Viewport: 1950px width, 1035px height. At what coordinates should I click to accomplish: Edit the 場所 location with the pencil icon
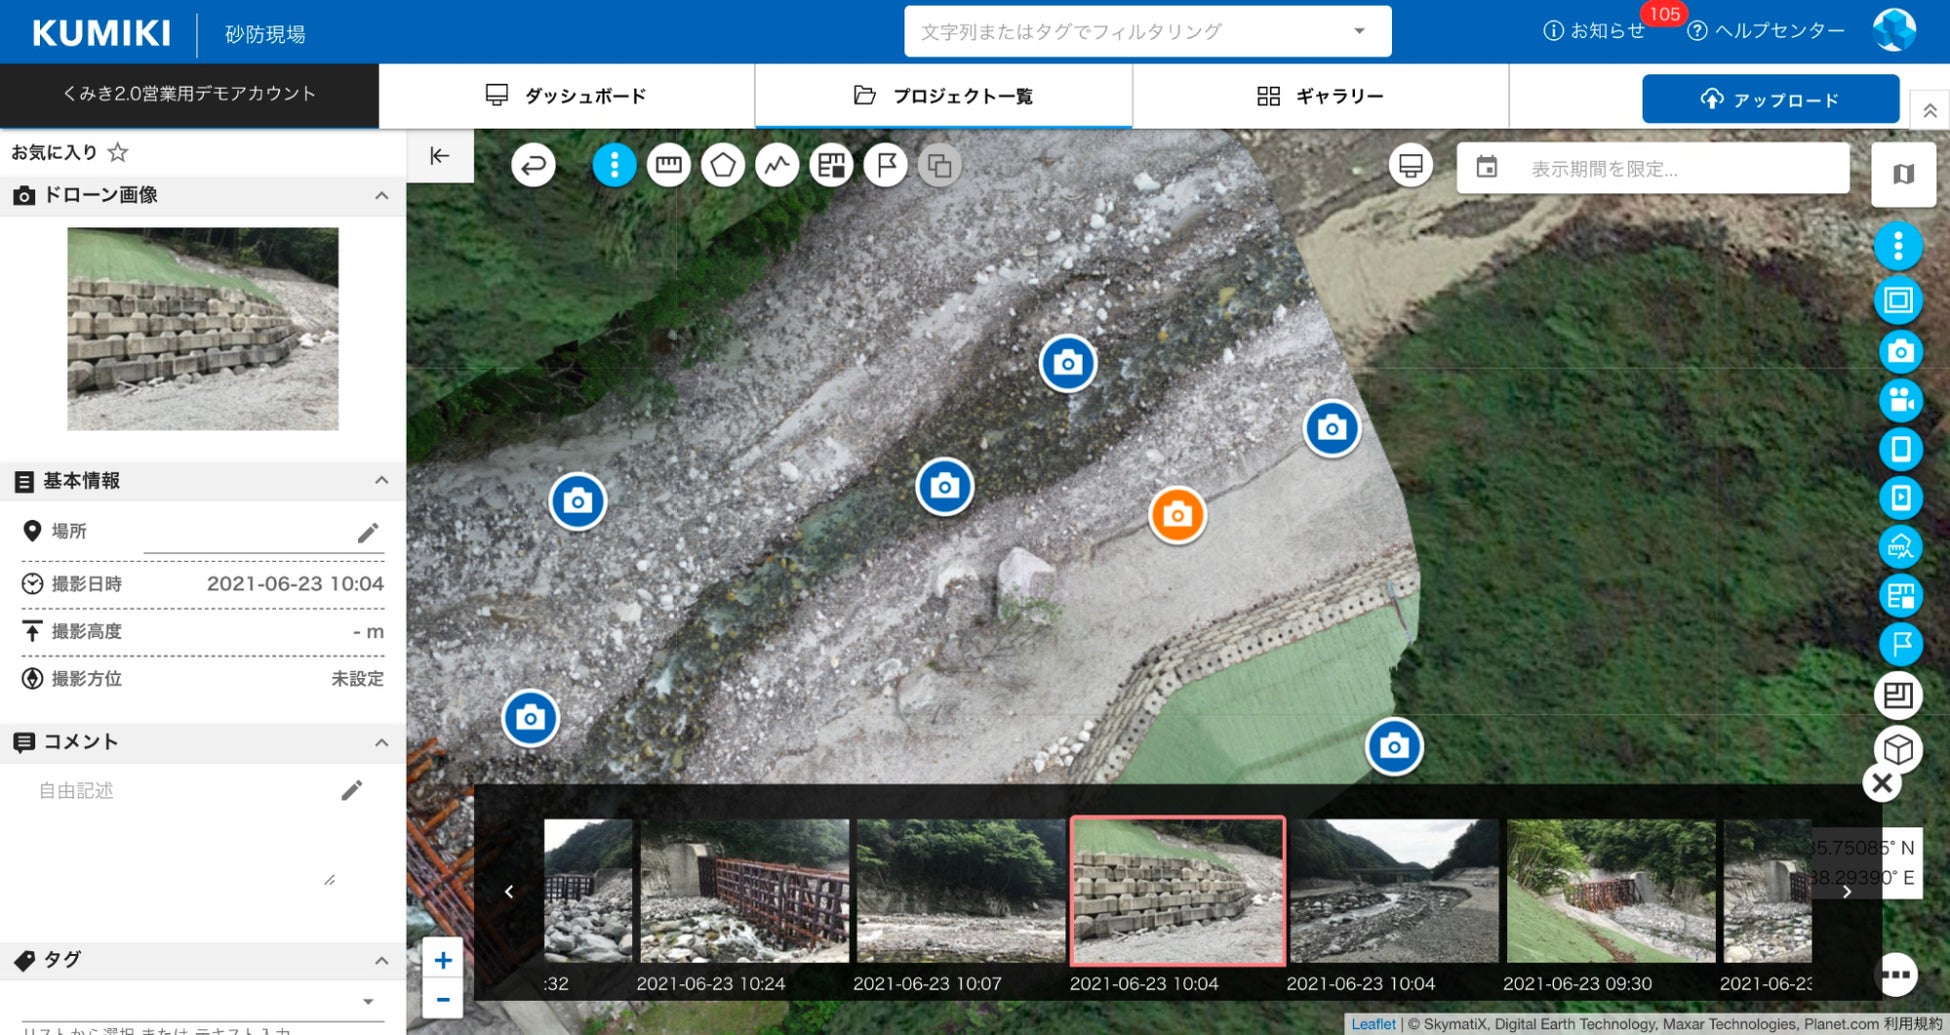(368, 532)
